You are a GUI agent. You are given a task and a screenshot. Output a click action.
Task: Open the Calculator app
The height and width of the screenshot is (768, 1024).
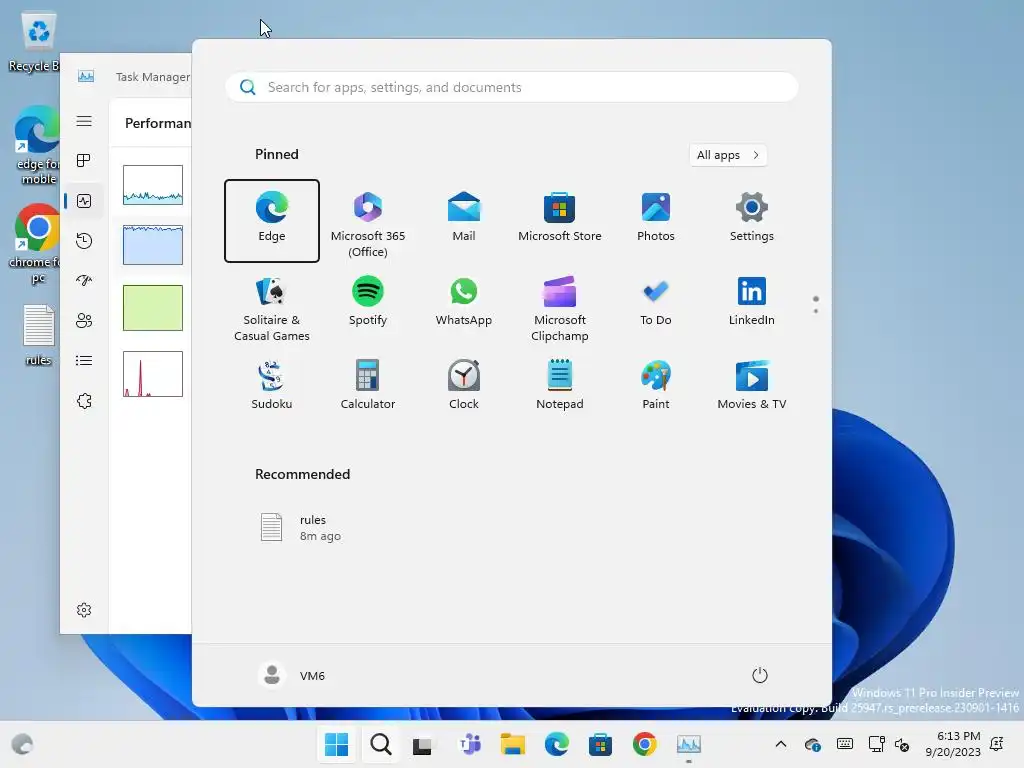[x=368, y=385]
